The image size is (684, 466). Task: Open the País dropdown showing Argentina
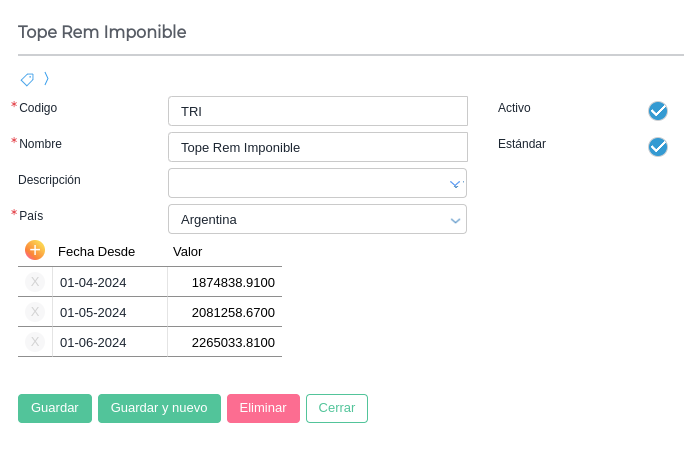tap(455, 220)
